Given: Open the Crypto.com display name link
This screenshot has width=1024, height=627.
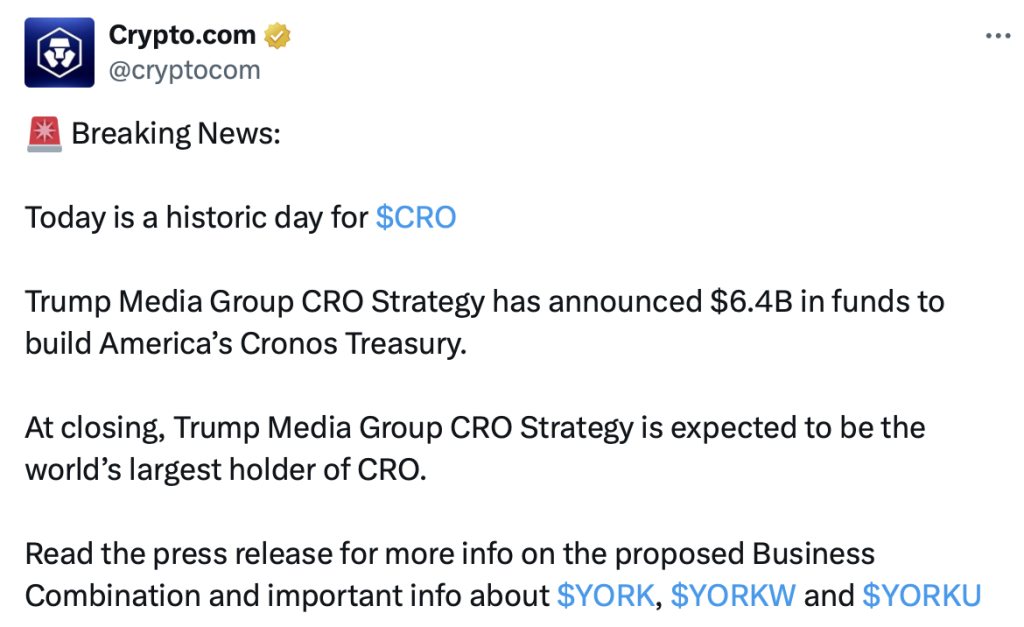Looking at the screenshot, I should [x=182, y=35].
